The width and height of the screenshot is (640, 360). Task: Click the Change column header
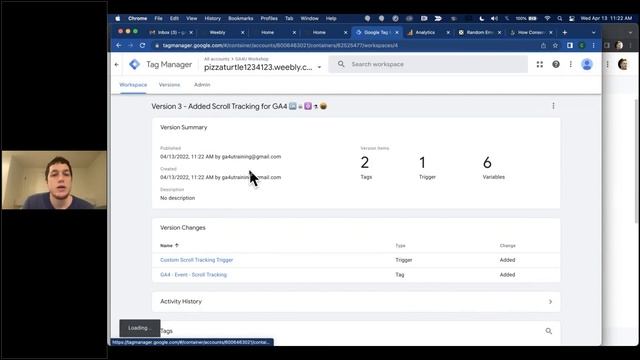[507, 246]
